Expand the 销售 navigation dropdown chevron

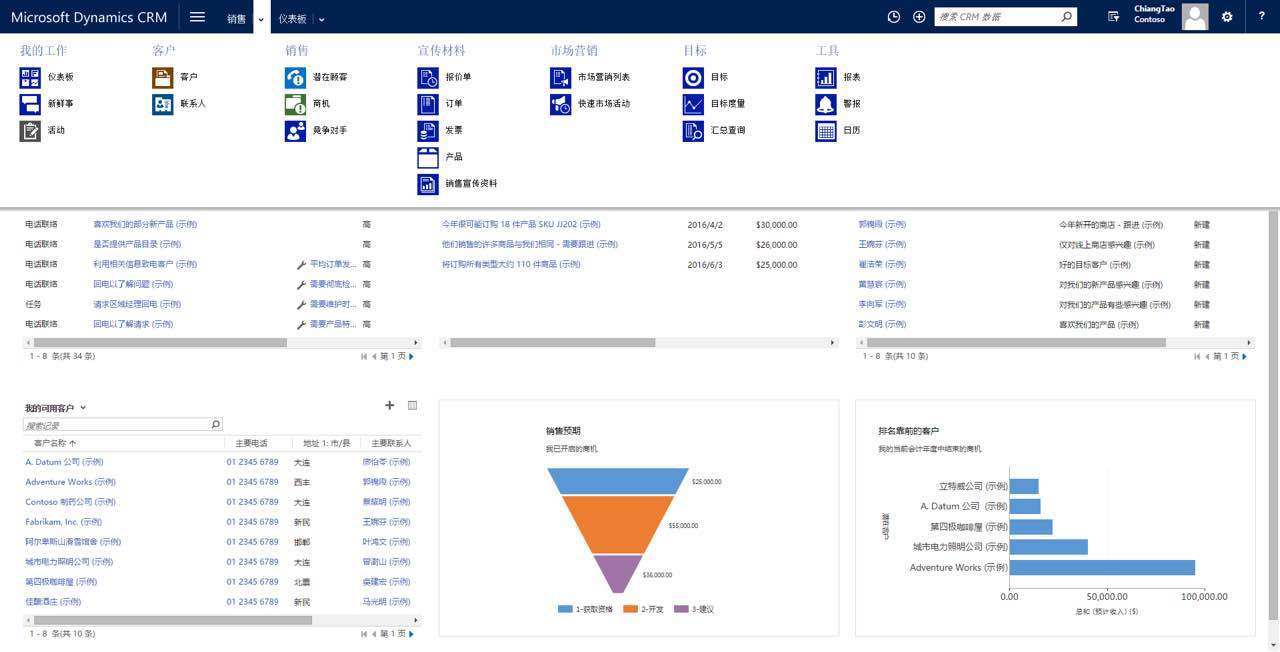click(x=259, y=18)
